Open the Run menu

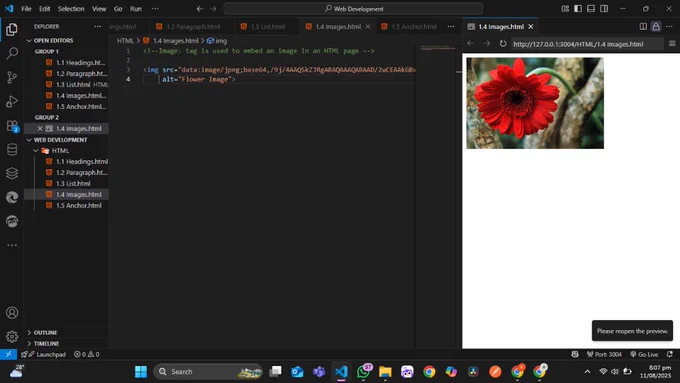pos(136,9)
